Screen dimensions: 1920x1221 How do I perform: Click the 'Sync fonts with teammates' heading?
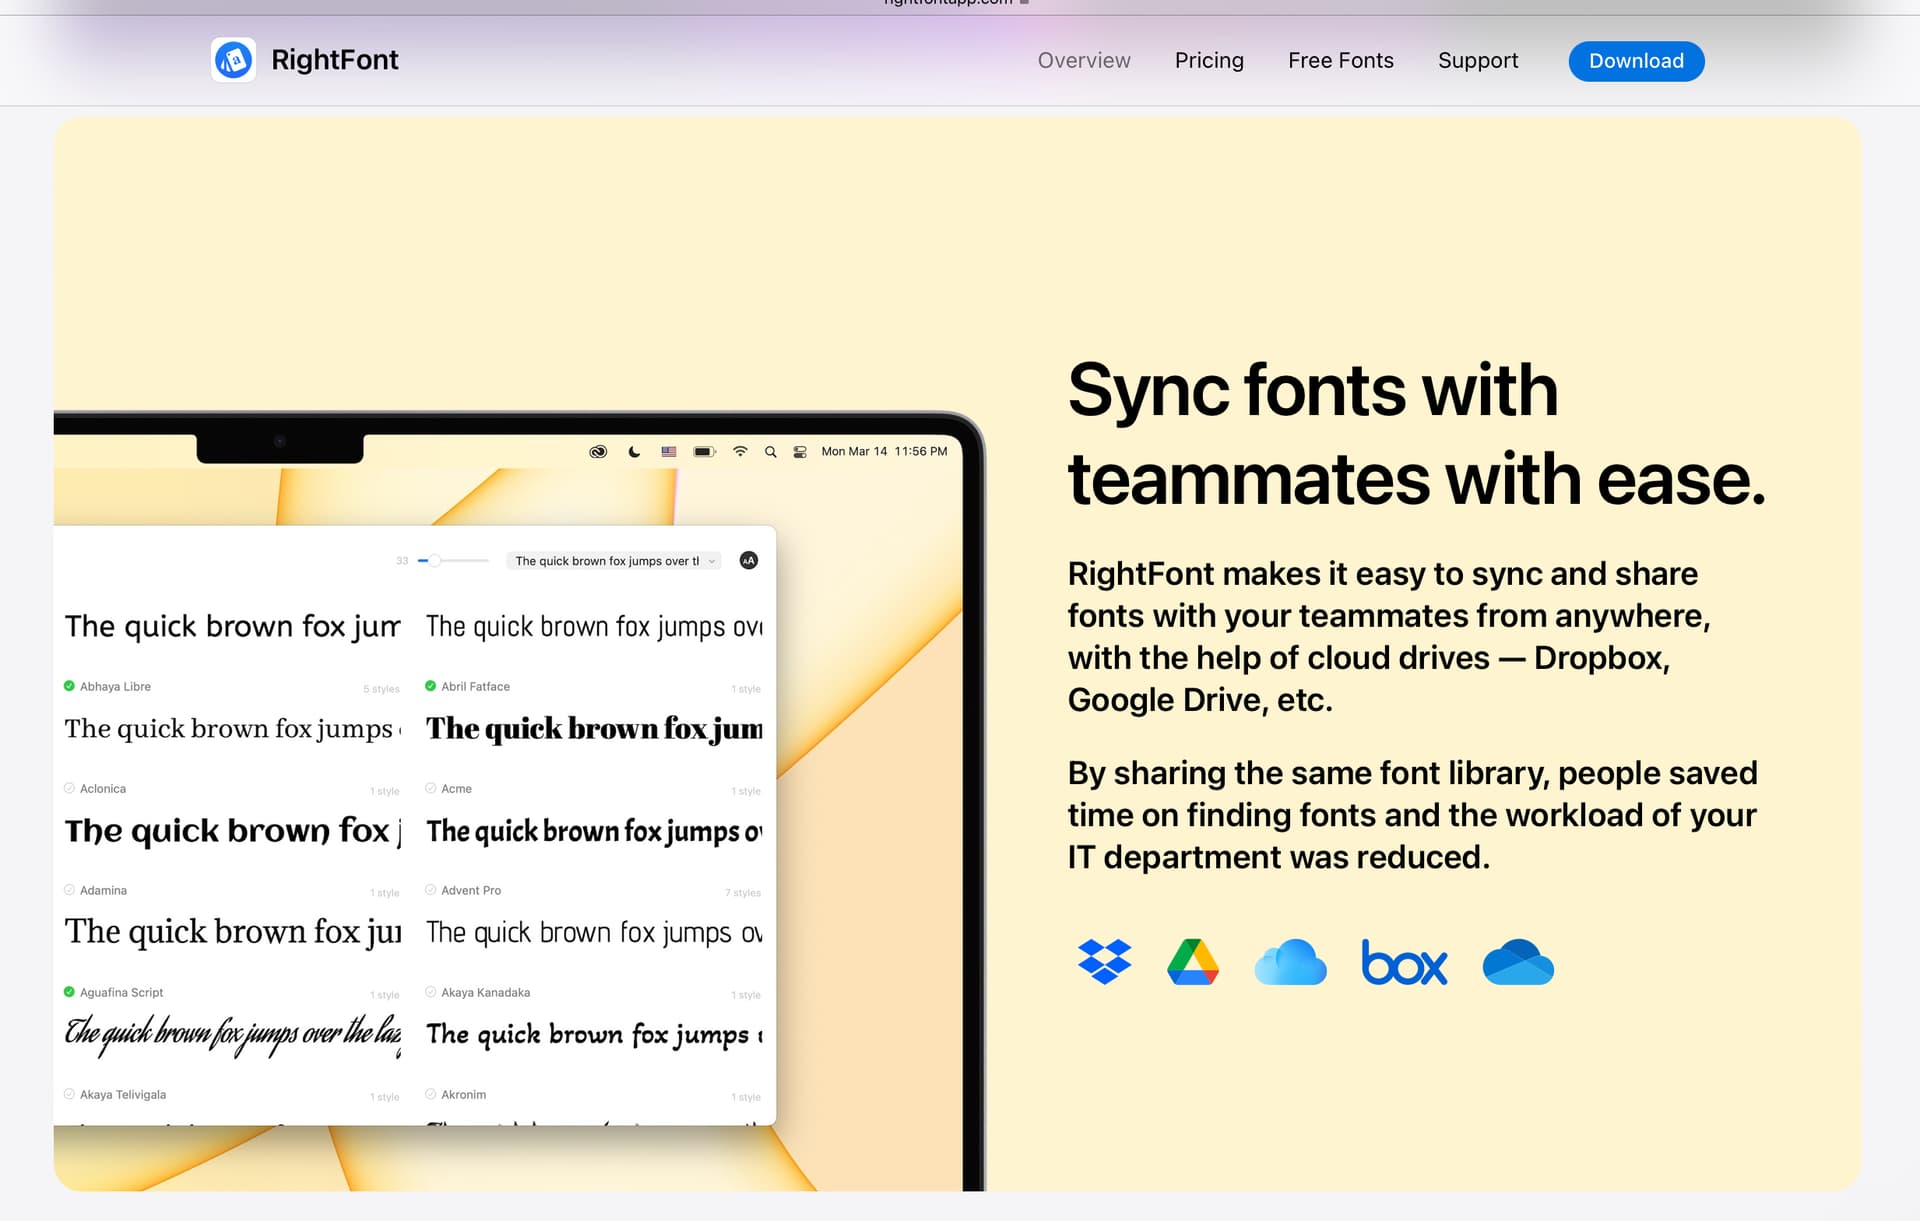click(1417, 434)
